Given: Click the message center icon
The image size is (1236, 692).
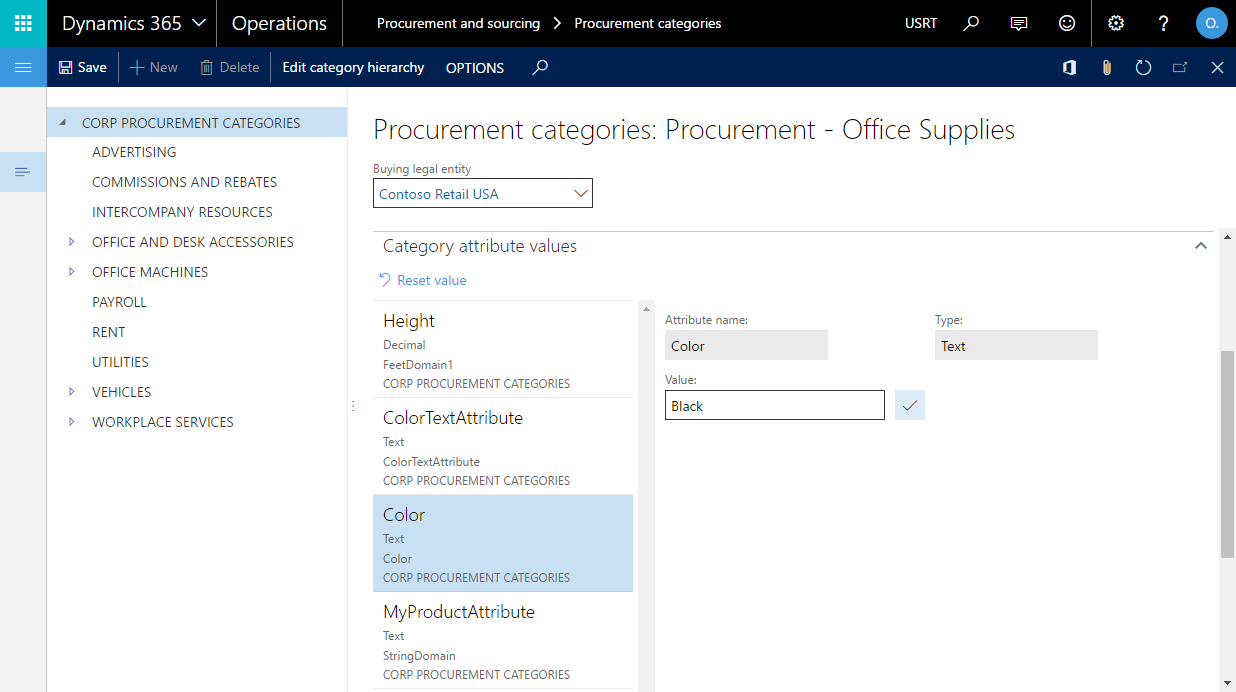Looking at the screenshot, I should (x=1019, y=23).
